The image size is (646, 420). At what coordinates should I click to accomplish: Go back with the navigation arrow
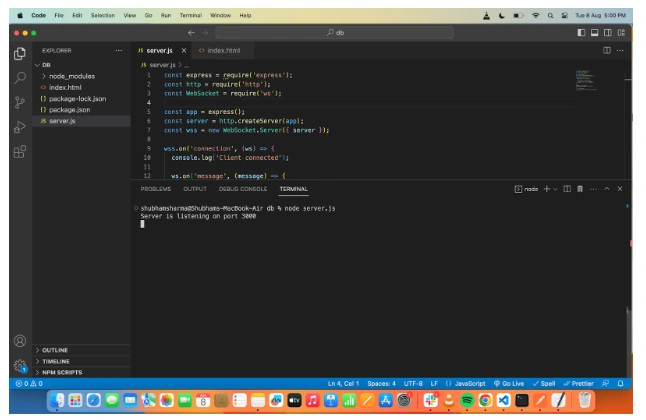[x=191, y=33]
